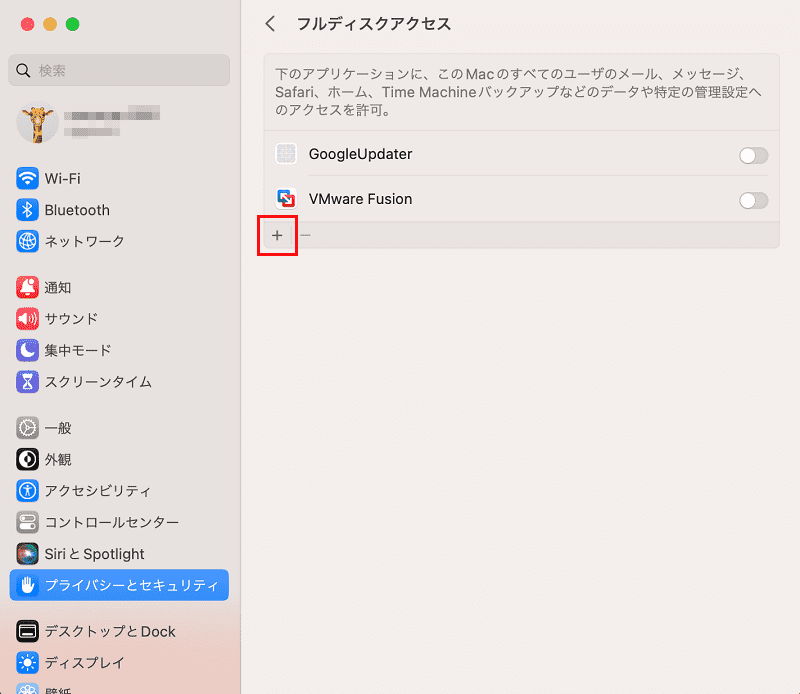Click the 通知 bell icon
The width and height of the screenshot is (800, 694).
(27, 287)
